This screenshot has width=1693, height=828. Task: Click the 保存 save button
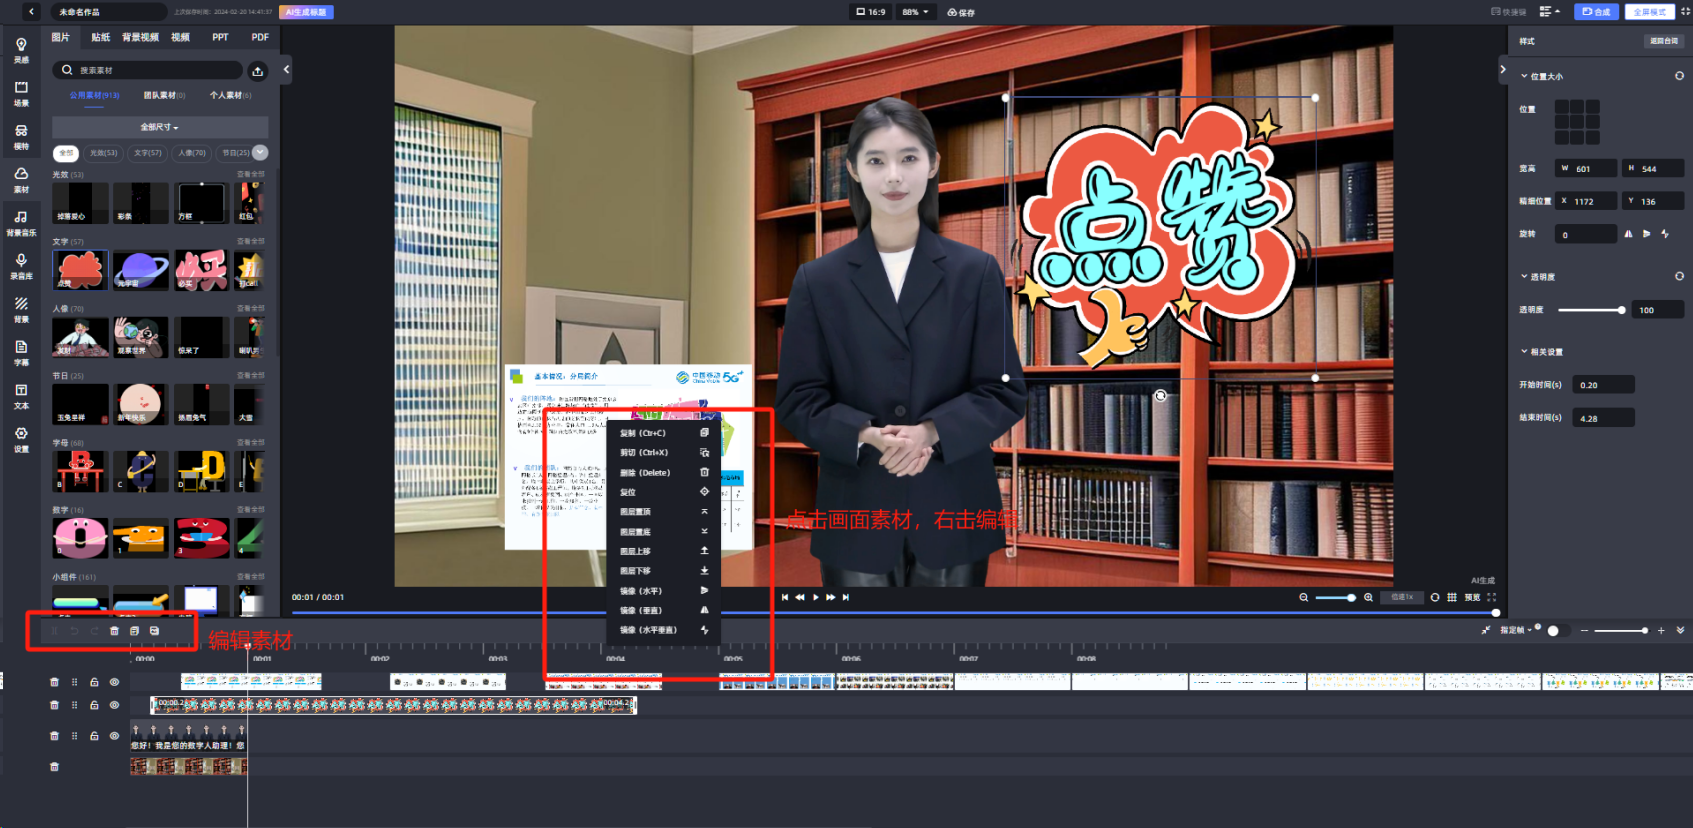pyautogui.click(x=961, y=12)
